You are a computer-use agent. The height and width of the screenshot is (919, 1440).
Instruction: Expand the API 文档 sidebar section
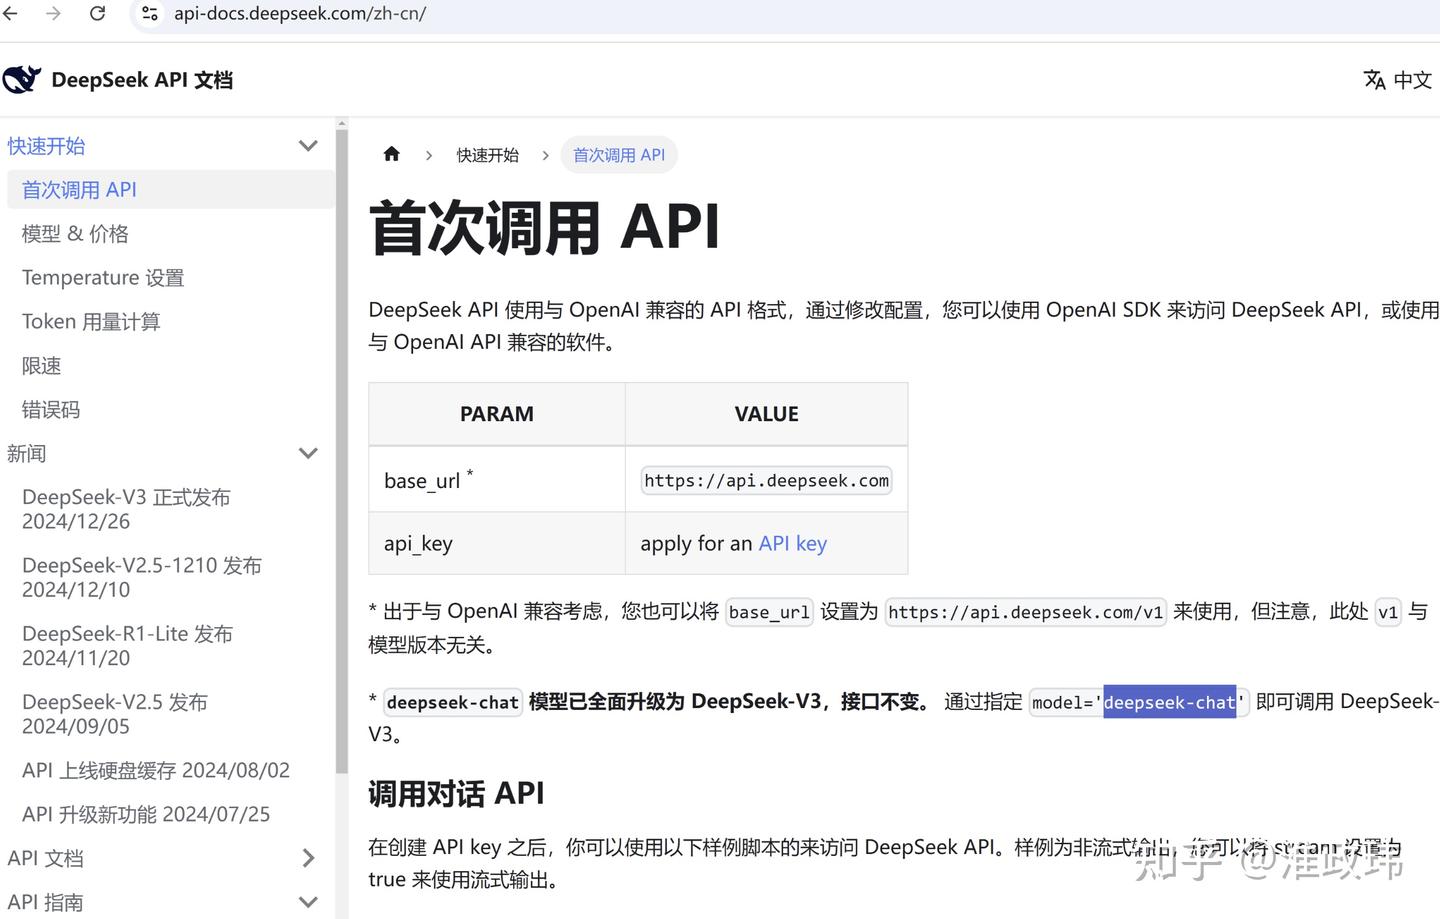[x=308, y=858]
